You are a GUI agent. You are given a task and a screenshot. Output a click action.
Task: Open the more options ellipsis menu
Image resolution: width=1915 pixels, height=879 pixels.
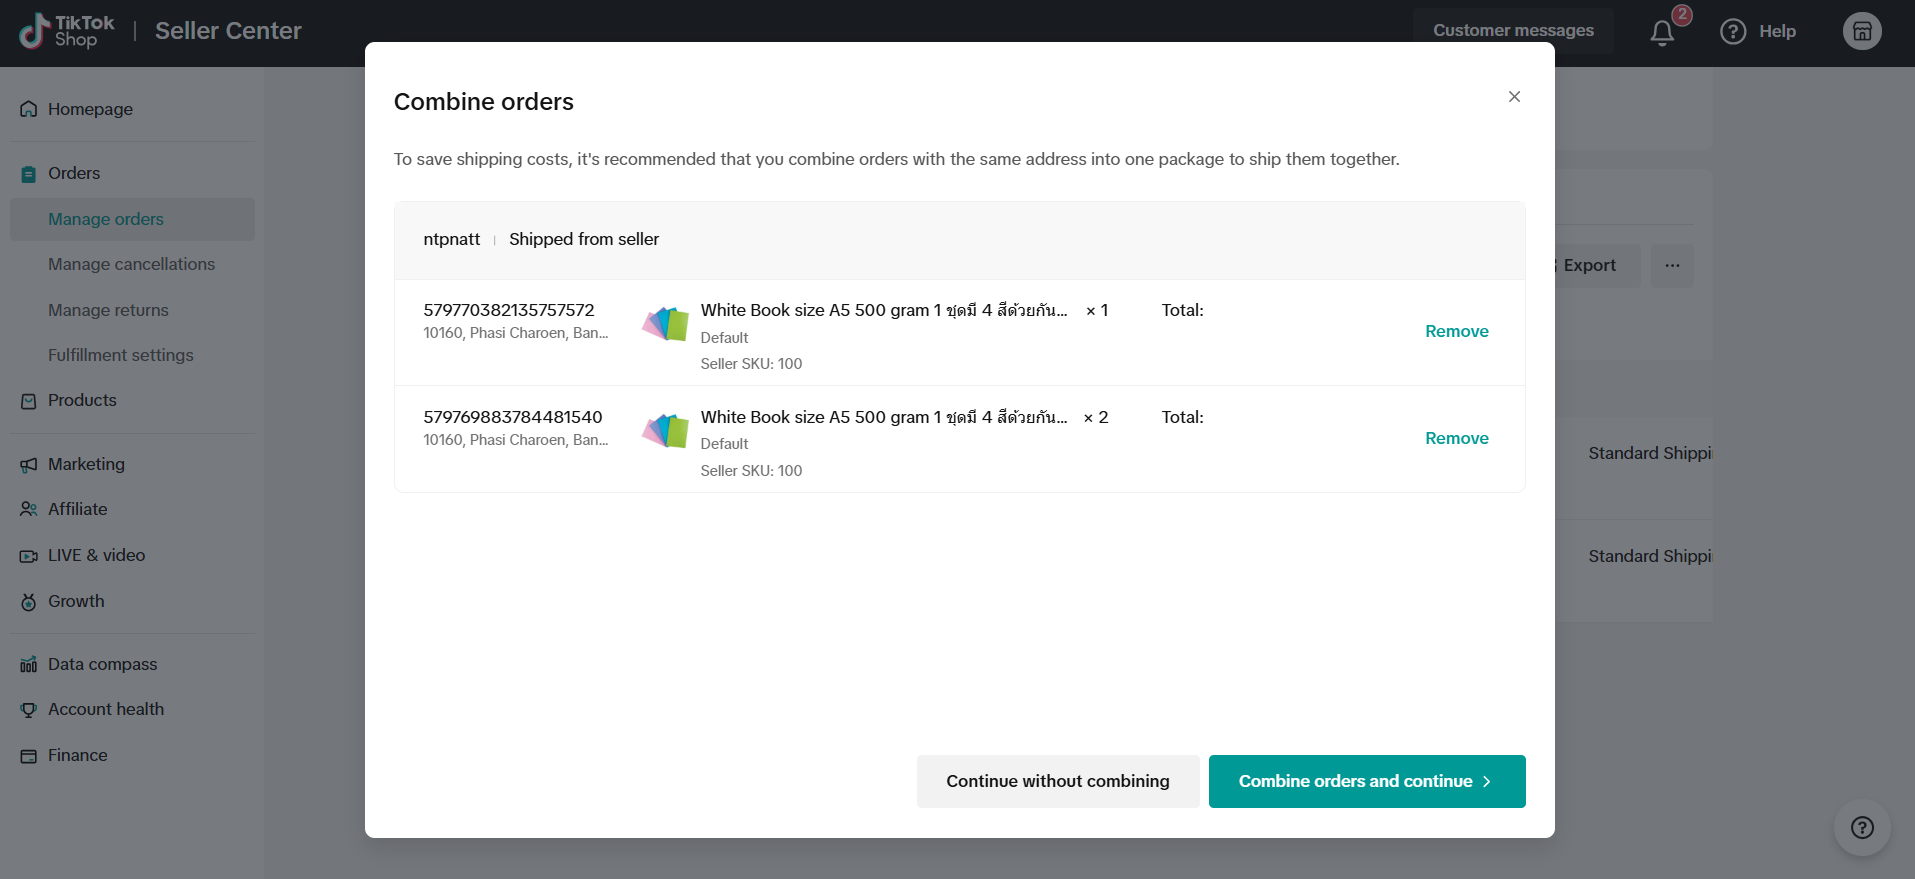coord(1672,265)
